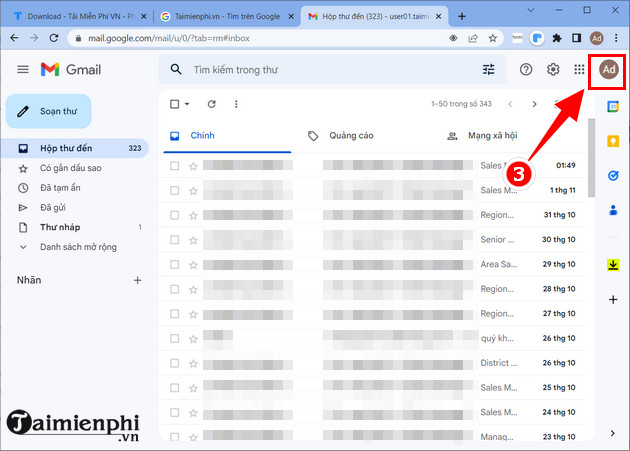Star the email dated 29 thg 10

point(193,264)
